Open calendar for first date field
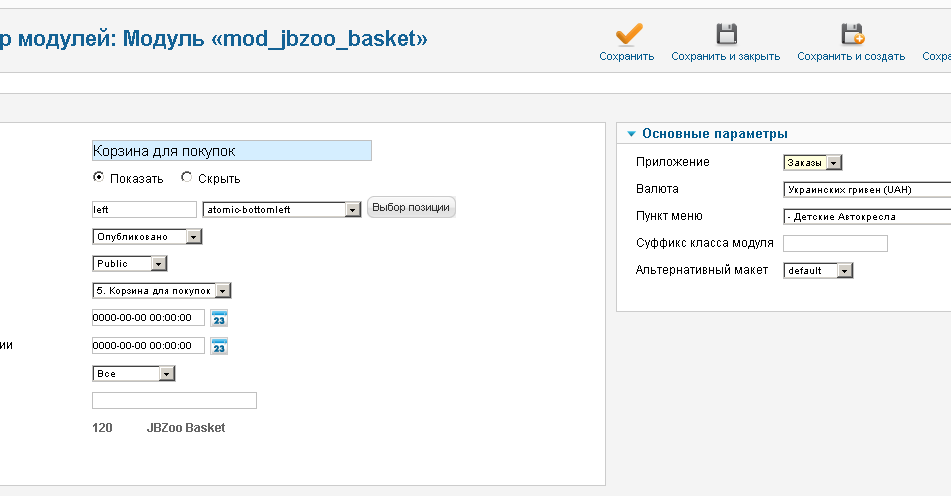 coord(220,318)
